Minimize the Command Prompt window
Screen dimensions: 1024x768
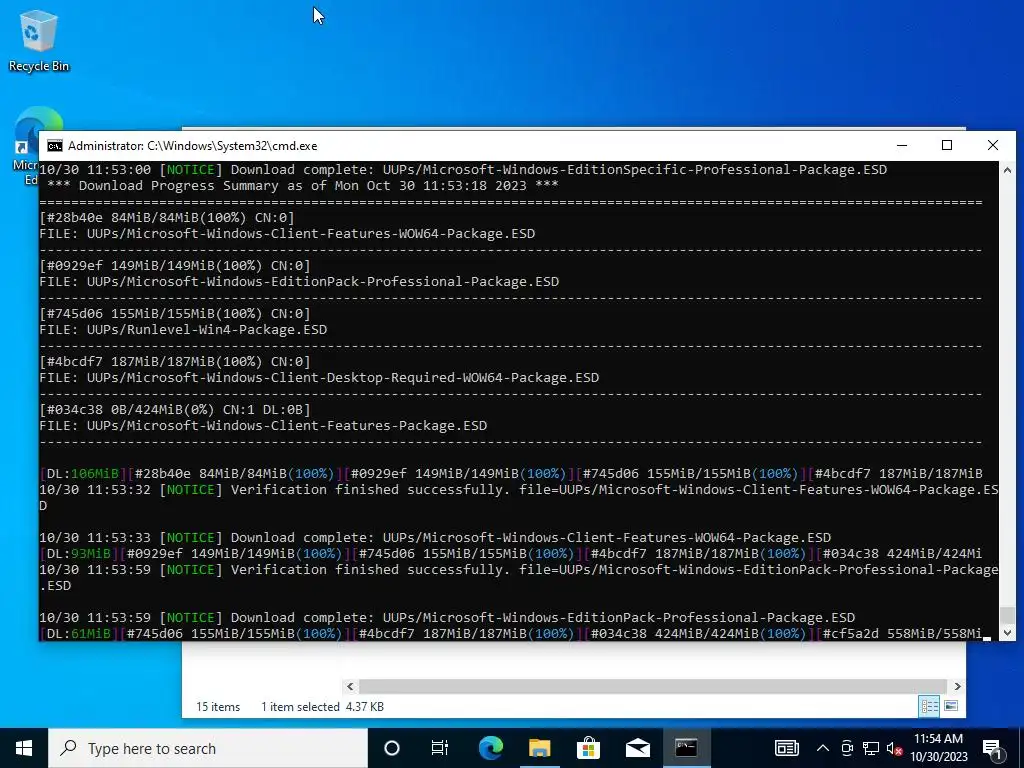(x=902, y=146)
